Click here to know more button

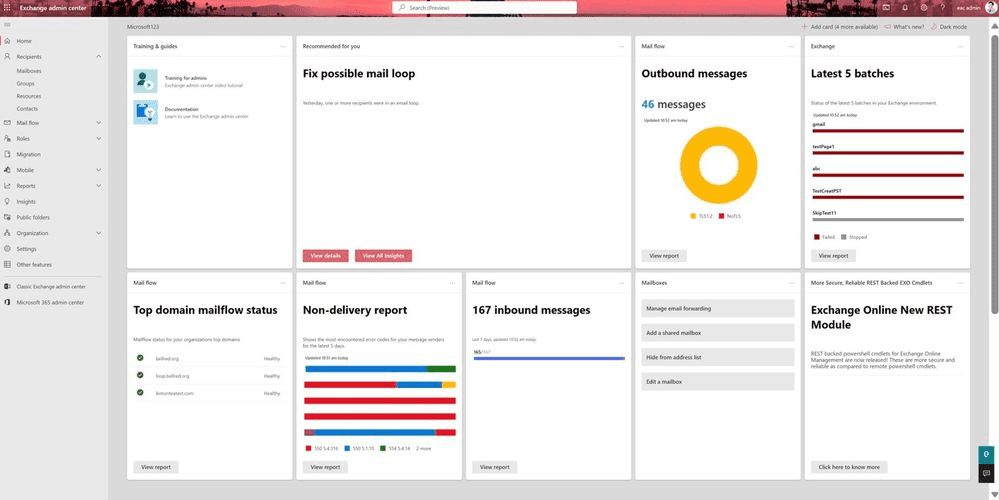click(849, 467)
